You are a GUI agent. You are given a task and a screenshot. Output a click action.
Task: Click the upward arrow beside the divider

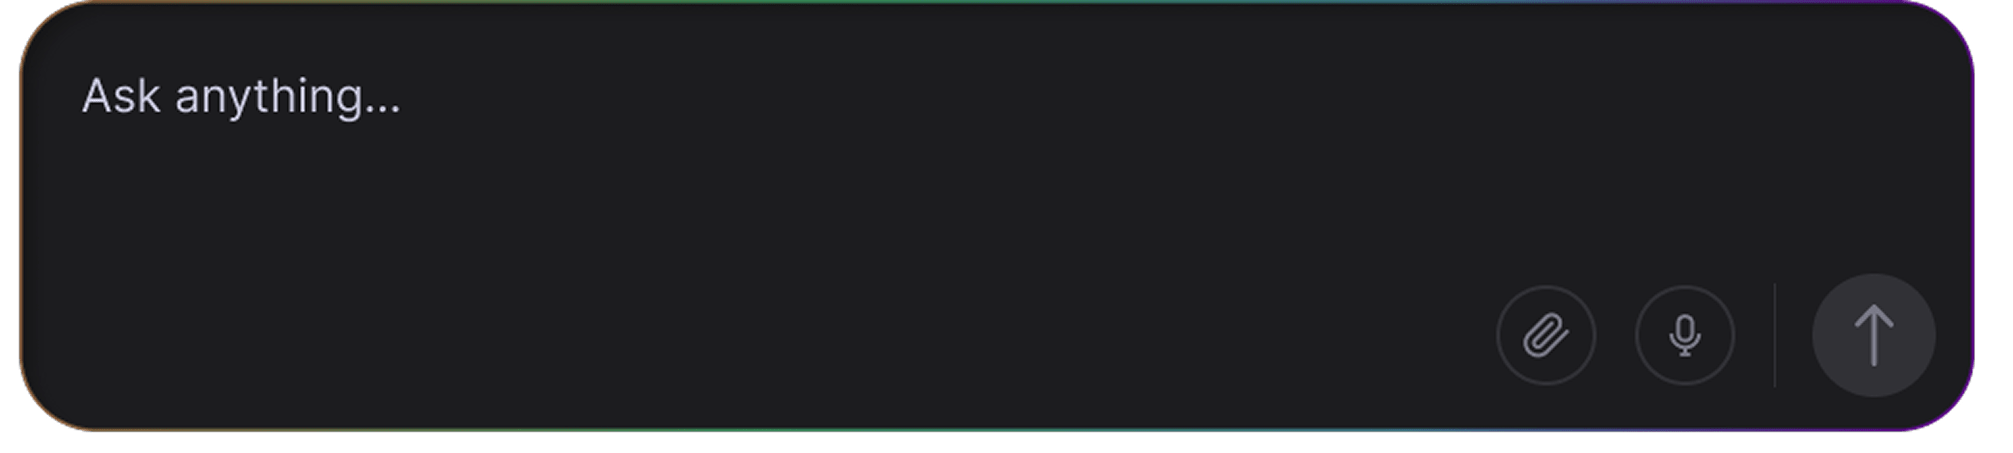[x=1873, y=335]
